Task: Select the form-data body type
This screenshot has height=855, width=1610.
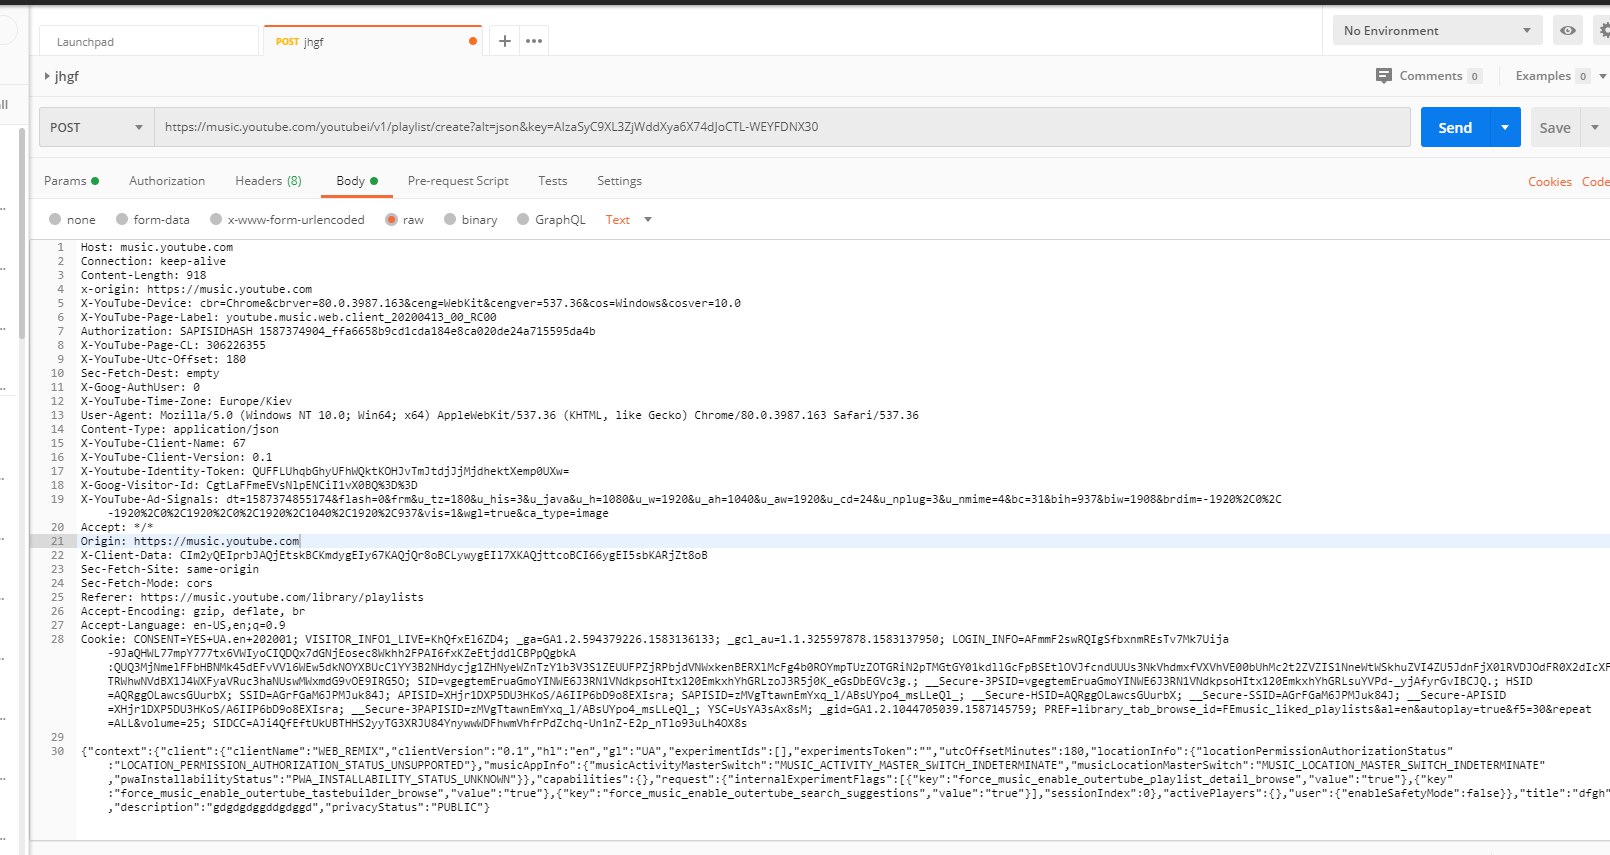Action: (x=122, y=220)
